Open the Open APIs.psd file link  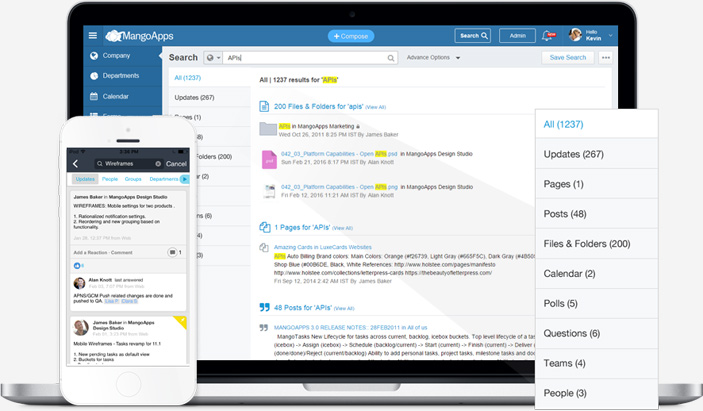[x=339, y=154]
